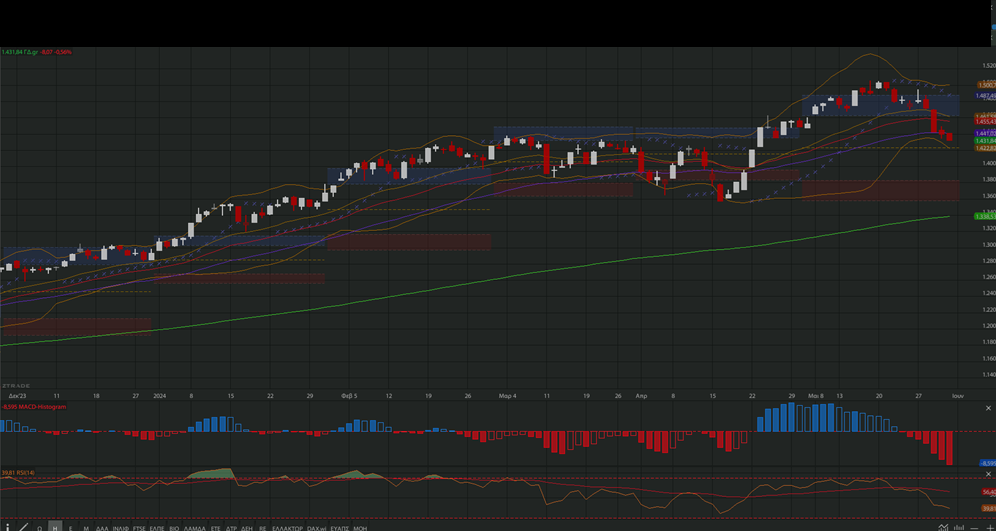The width and height of the screenshot is (996, 531).
Task: Click the 1.338,53 green price tag
Action: pos(985,216)
